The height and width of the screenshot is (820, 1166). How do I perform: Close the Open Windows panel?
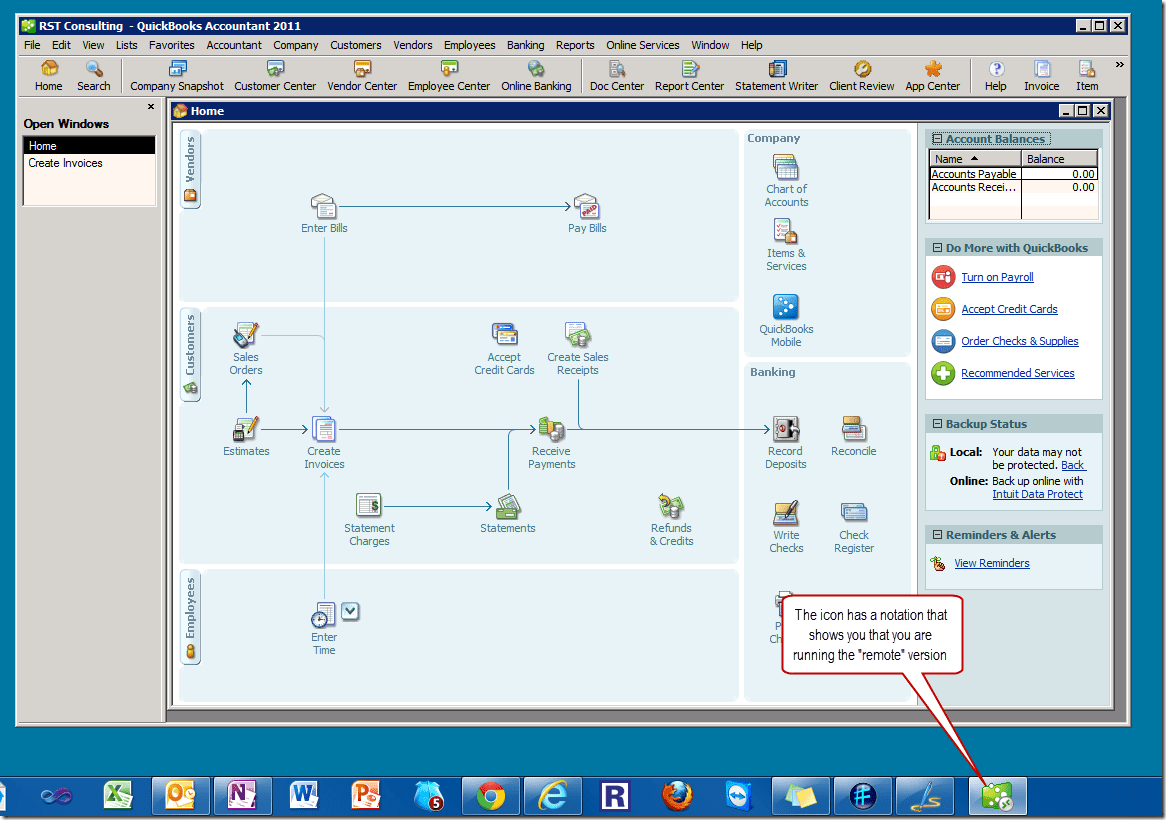(151, 107)
